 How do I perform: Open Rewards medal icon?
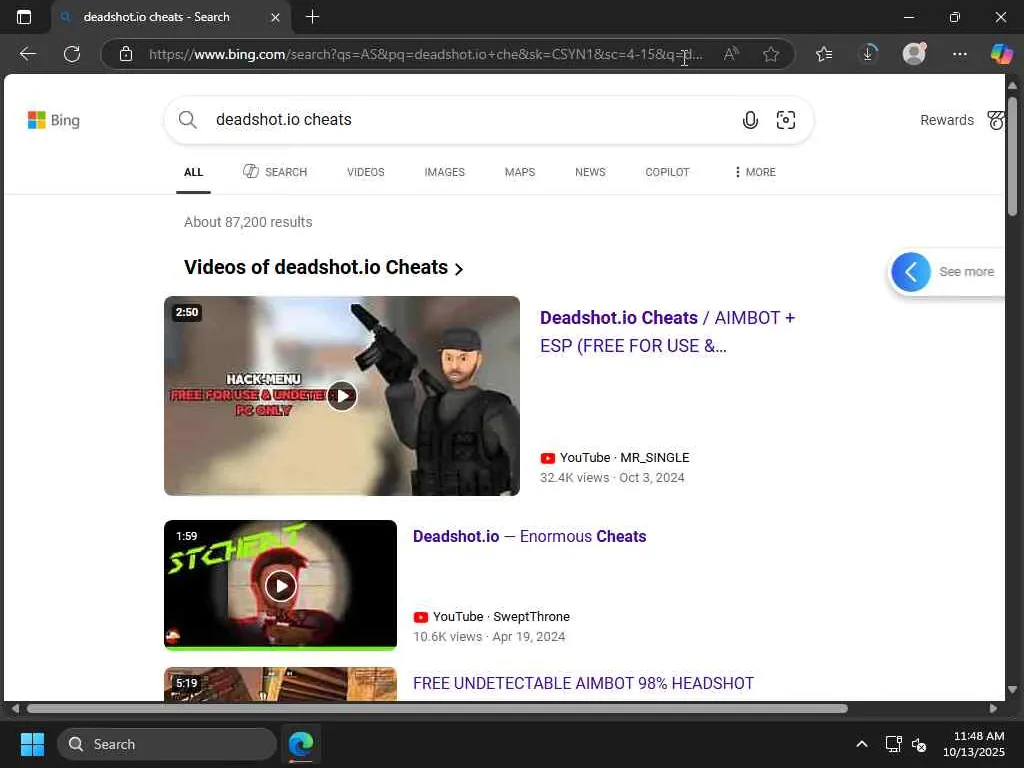pos(996,120)
